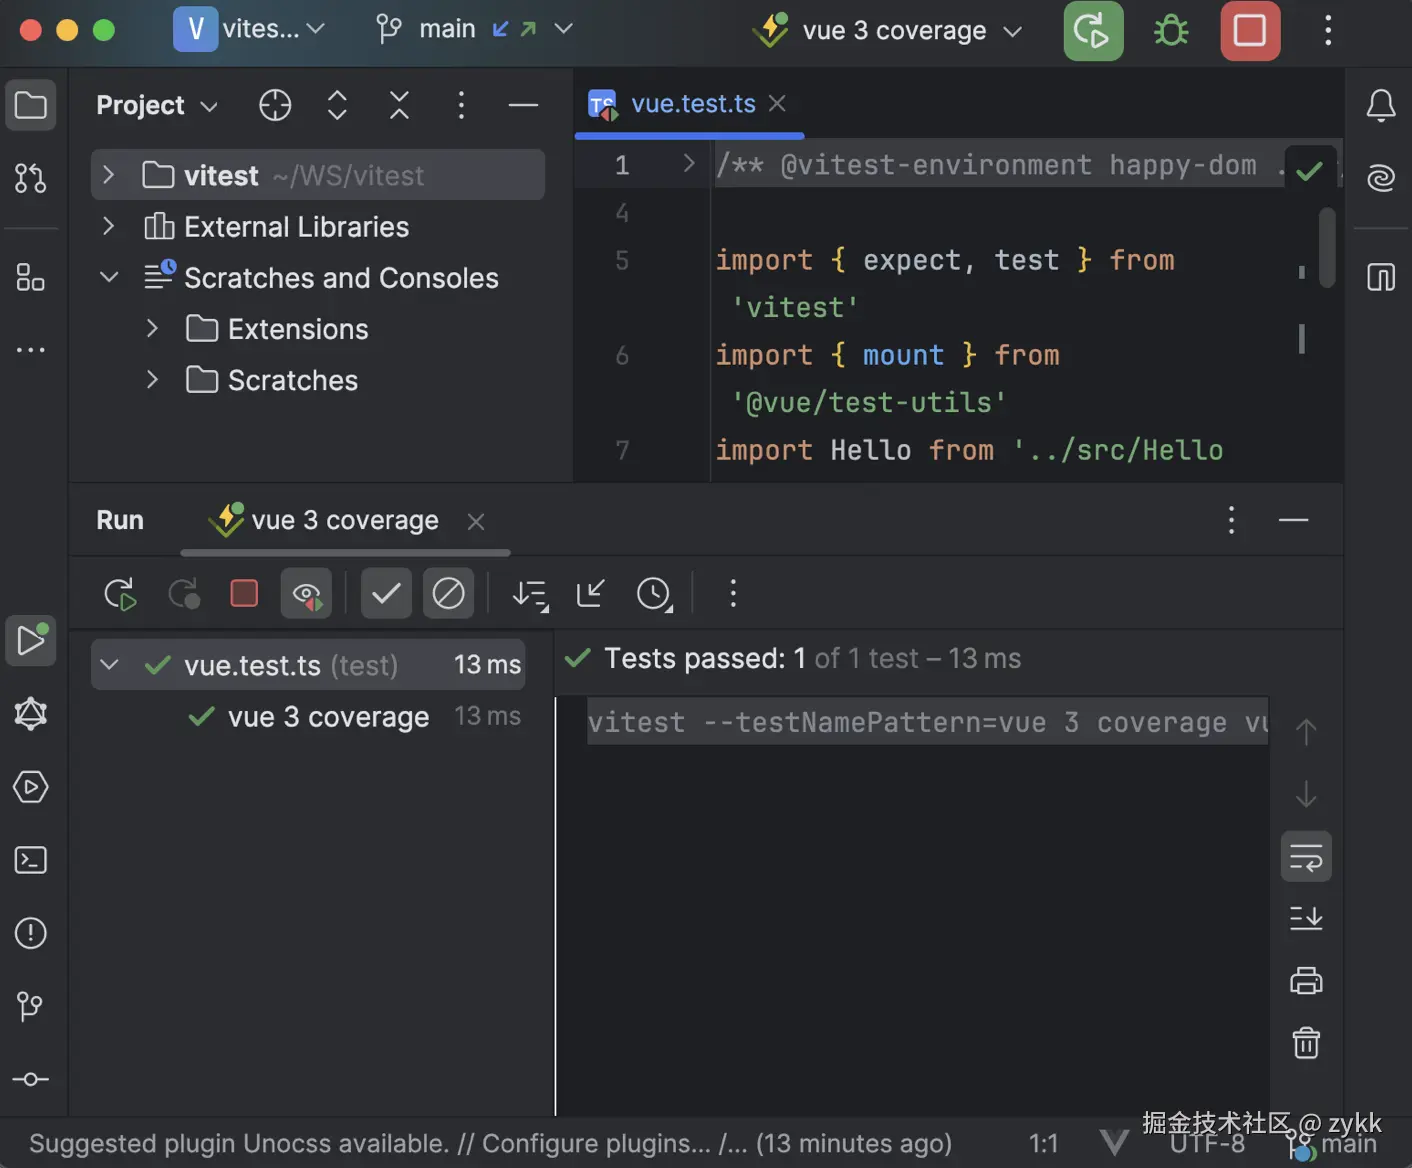Open Run panel options menu
This screenshot has width=1412, height=1168.
point(1231,520)
